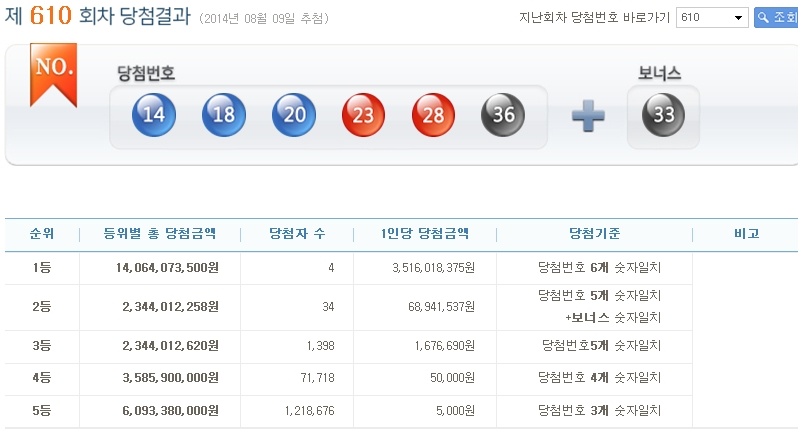Viewport: 798px width, 436px height.
Task: Click total prize 2,344,012,620원
Action: tap(170, 346)
